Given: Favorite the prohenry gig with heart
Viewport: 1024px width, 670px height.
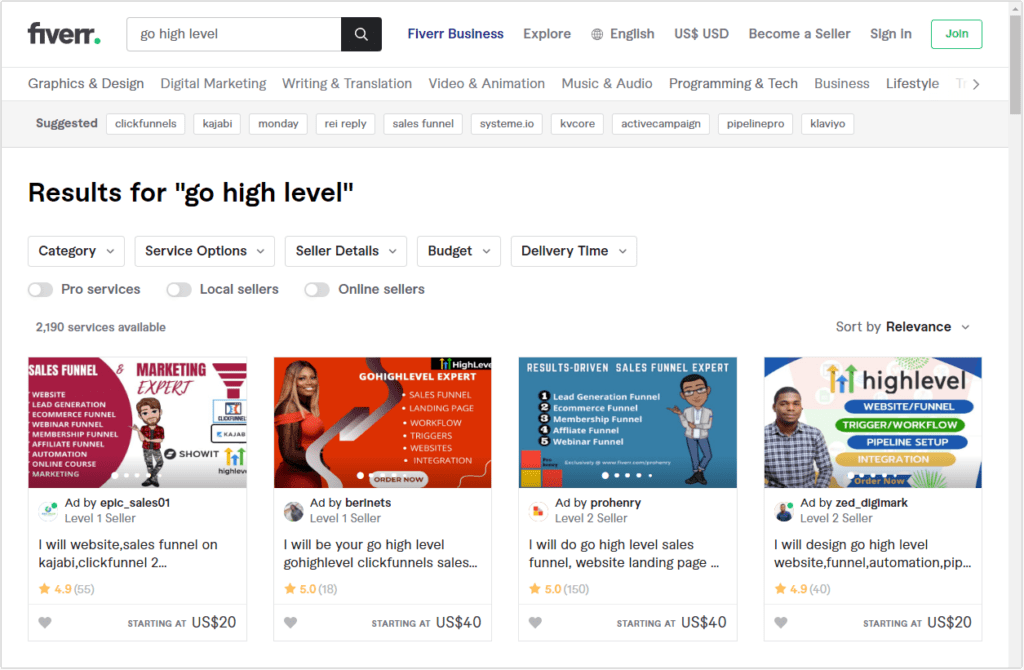Looking at the screenshot, I should tap(536, 622).
